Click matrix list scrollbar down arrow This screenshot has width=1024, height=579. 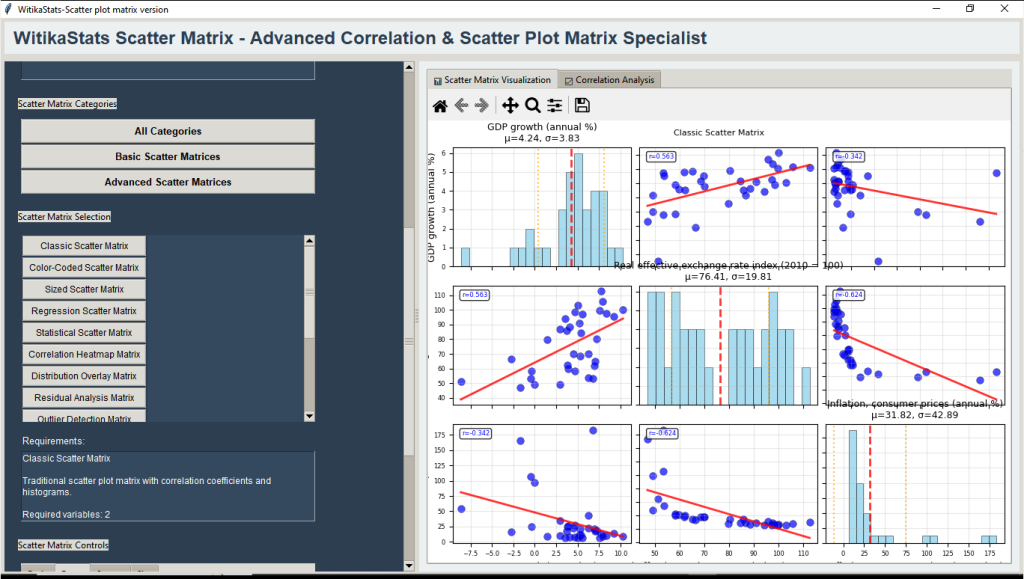pyautogui.click(x=310, y=416)
